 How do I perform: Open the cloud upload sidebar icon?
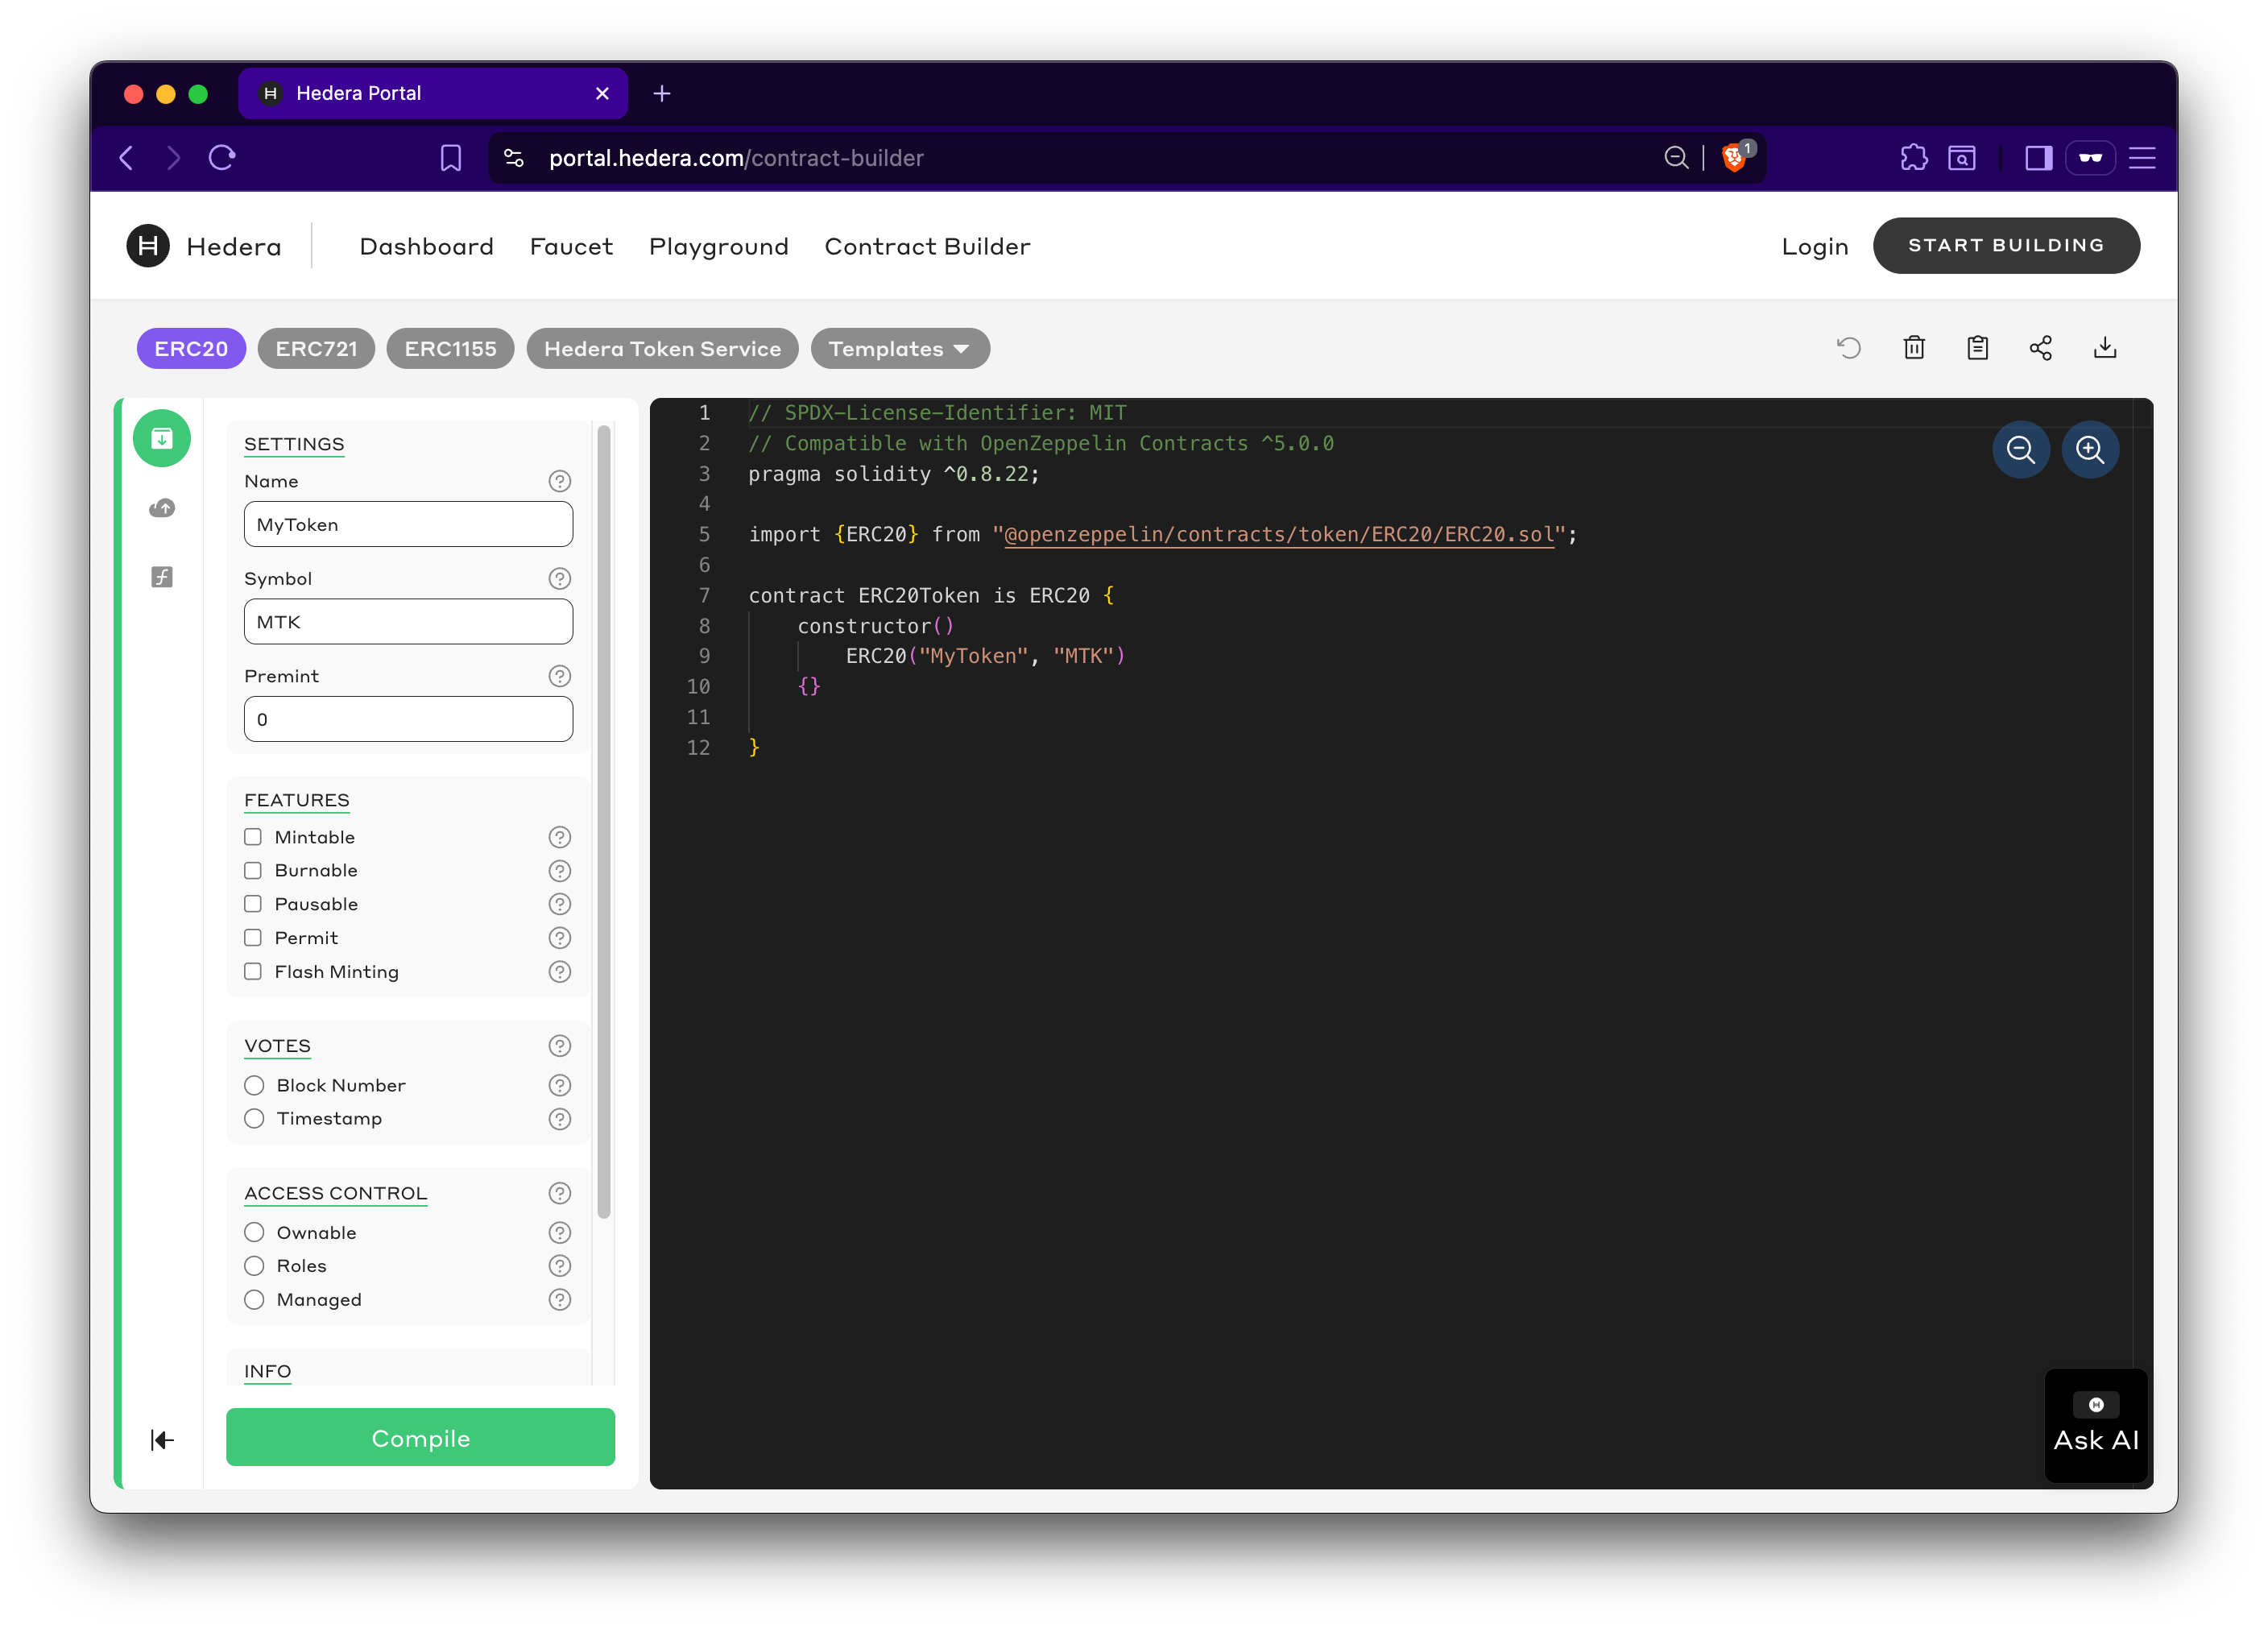[x=162, y=508]
